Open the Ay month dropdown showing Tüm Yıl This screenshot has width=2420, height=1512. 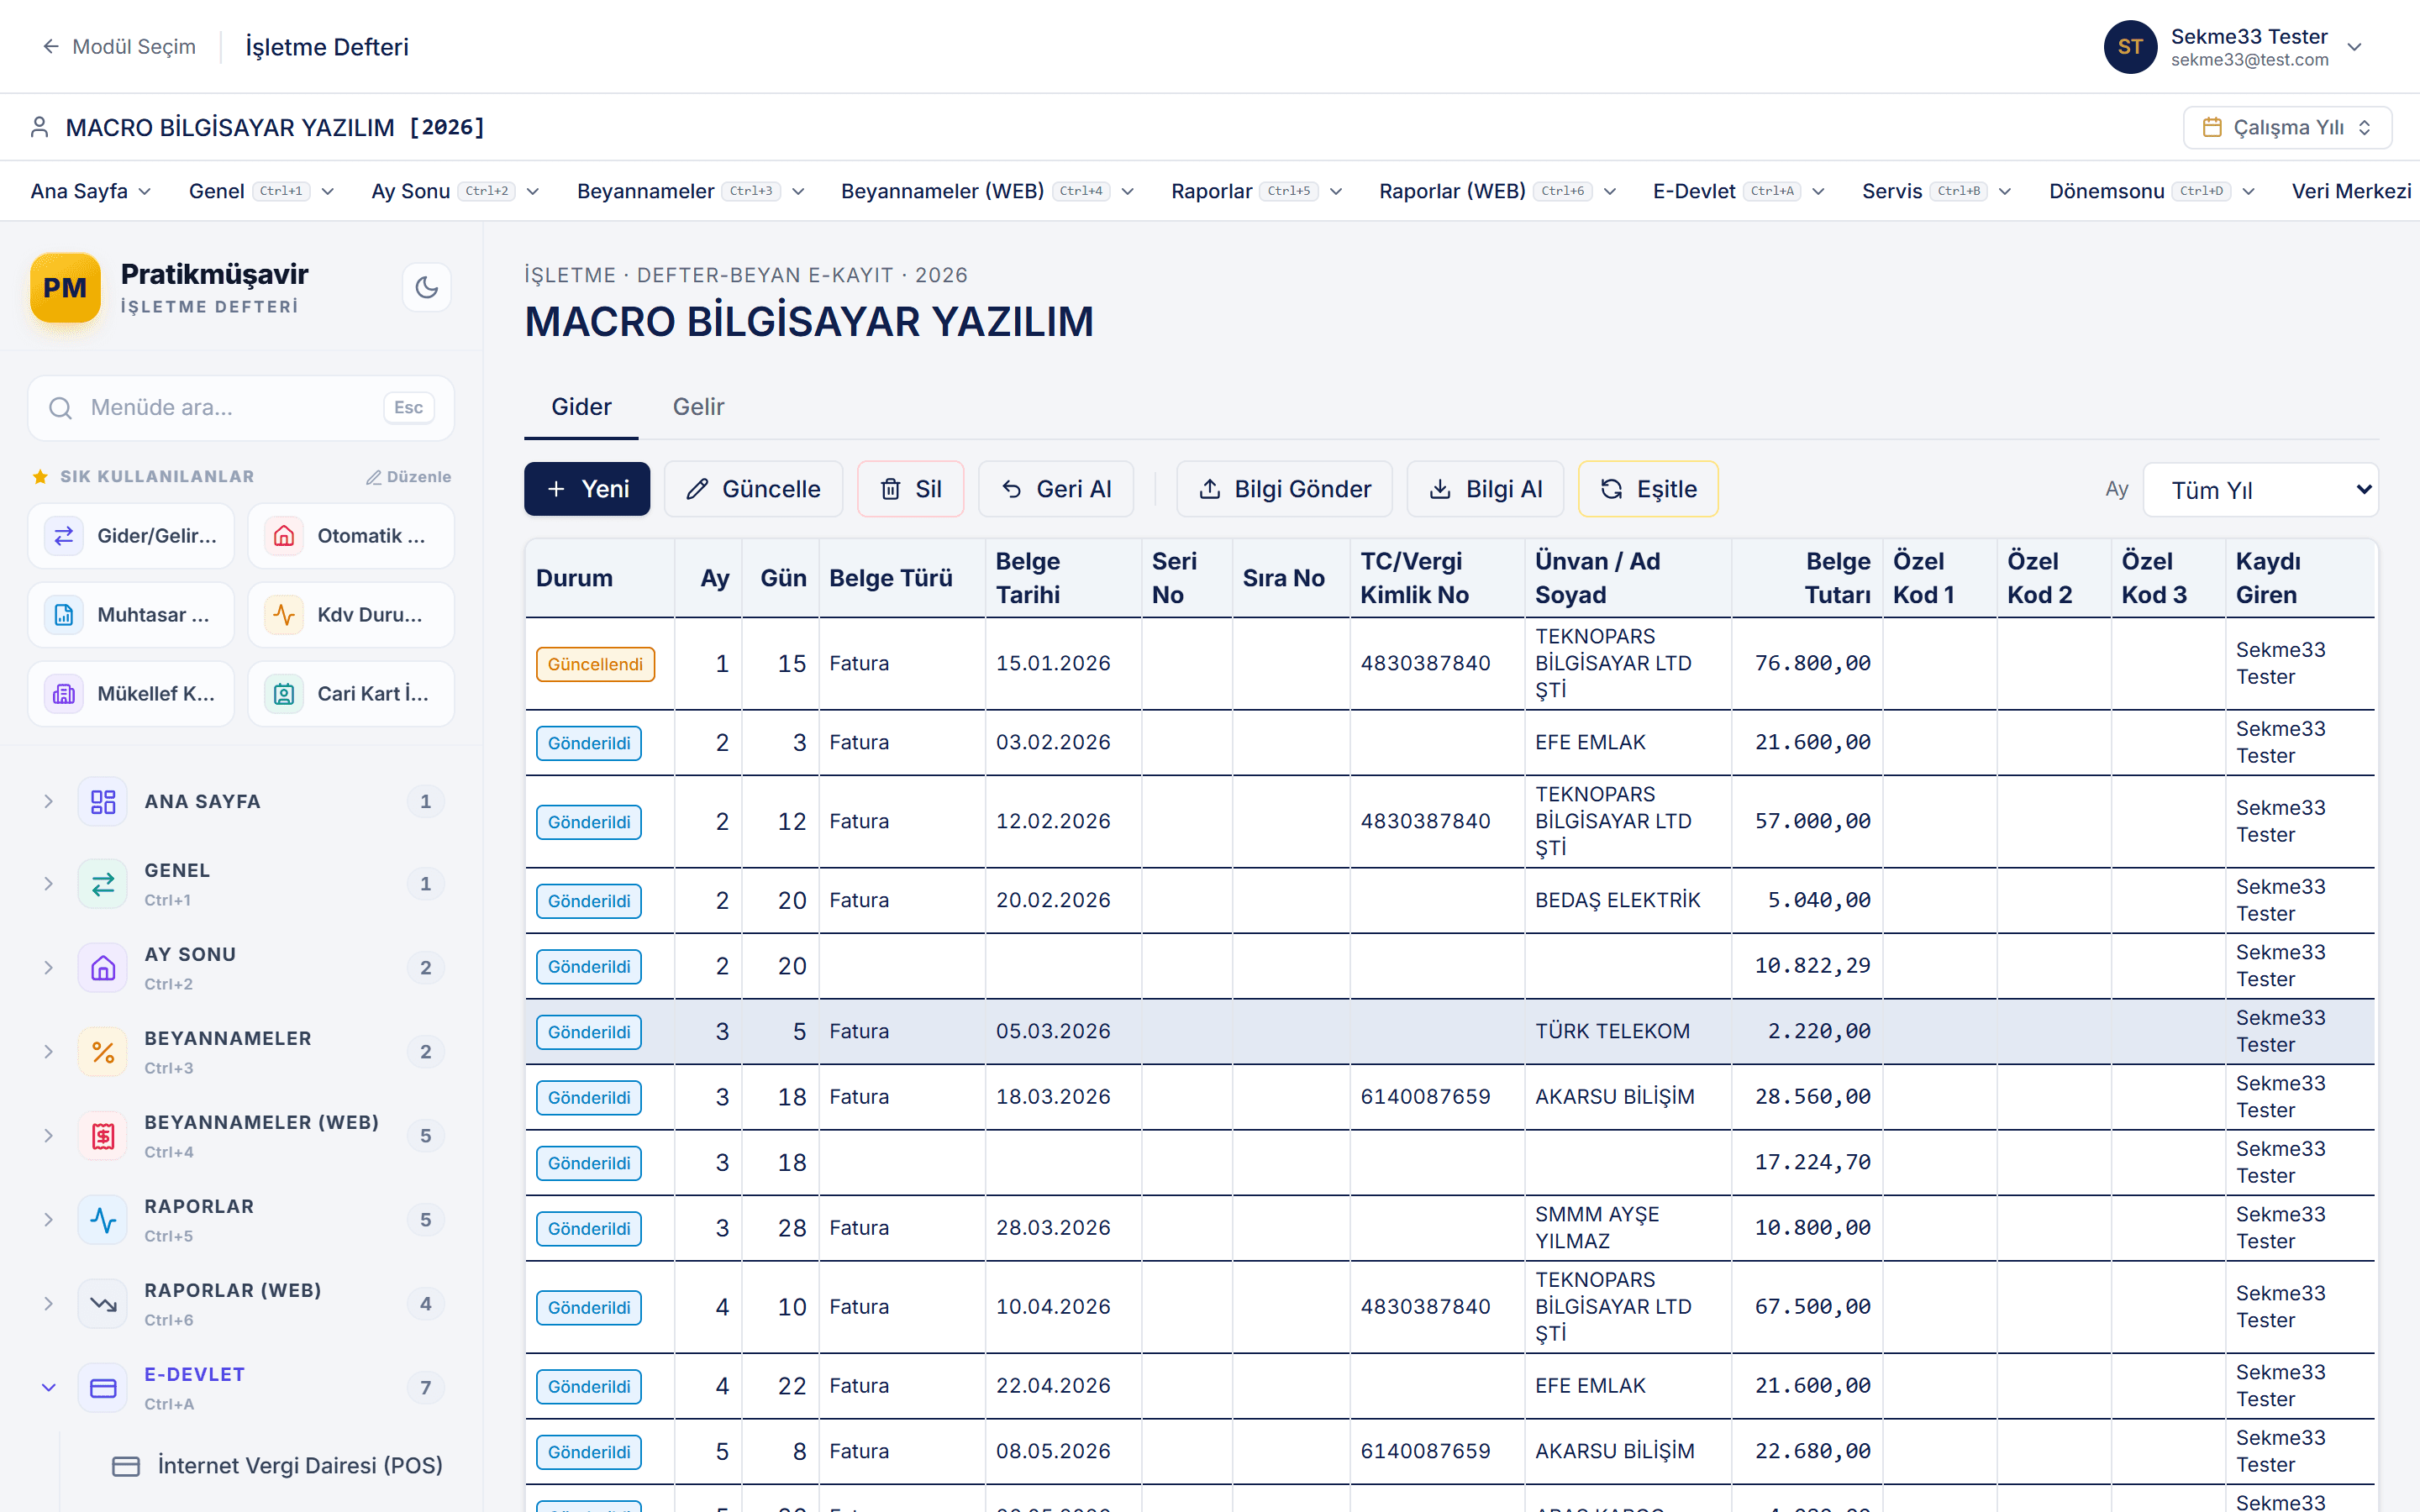(x=2261, y=490)
